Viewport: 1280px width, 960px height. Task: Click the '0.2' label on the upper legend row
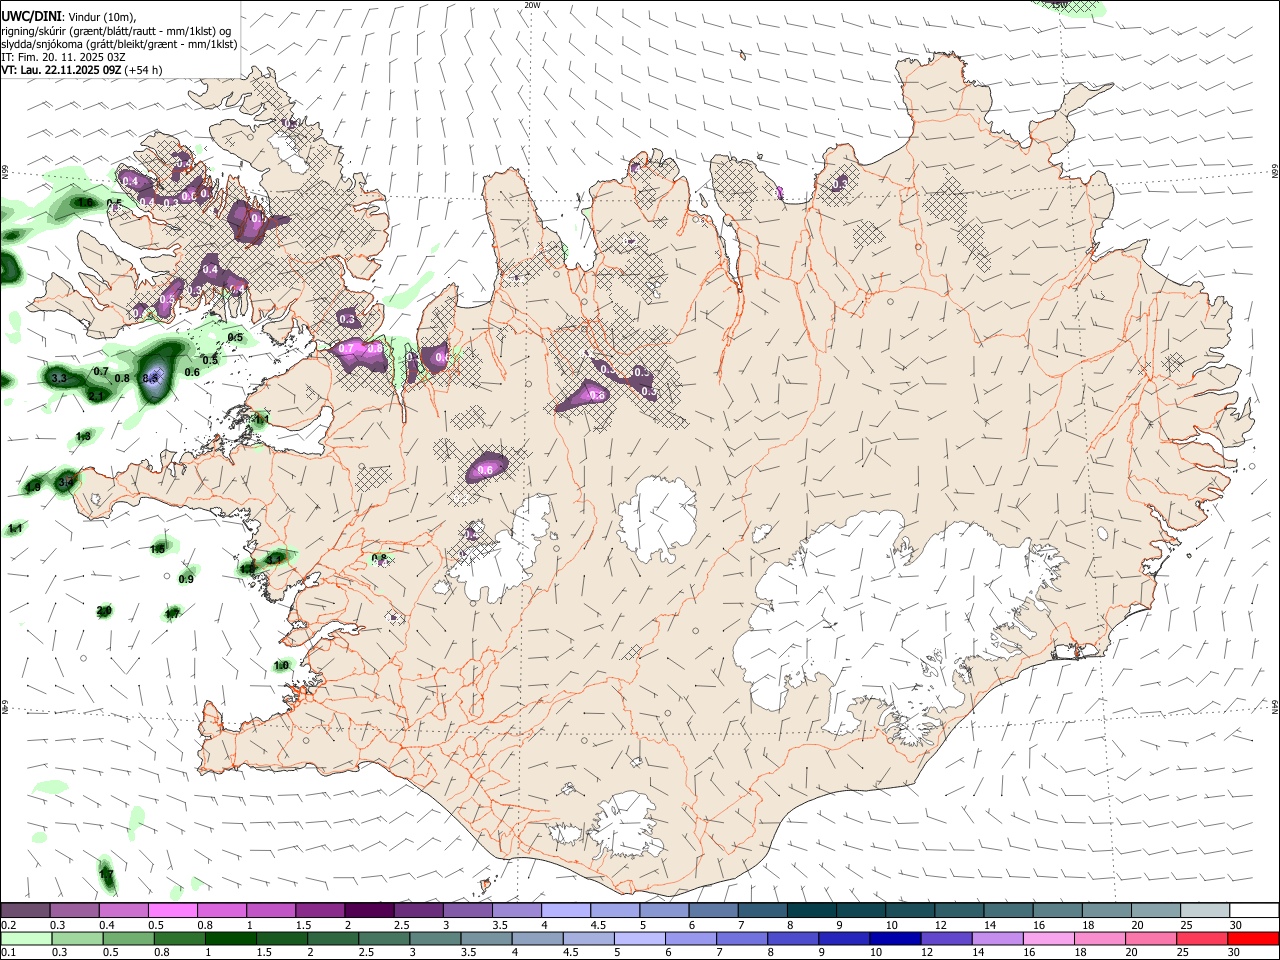[8, 925]
